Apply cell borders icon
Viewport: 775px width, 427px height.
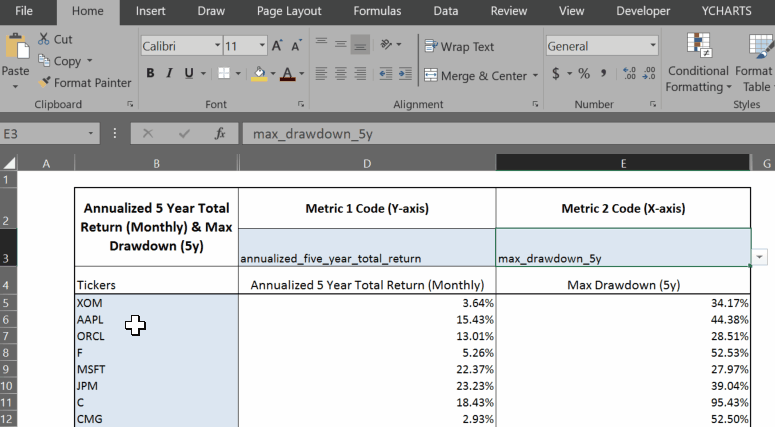(224, 73)
